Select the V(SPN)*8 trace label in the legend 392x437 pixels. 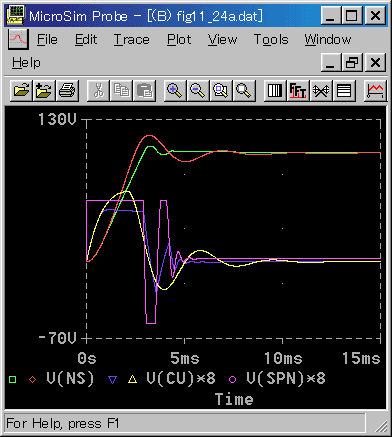[286, 379]
